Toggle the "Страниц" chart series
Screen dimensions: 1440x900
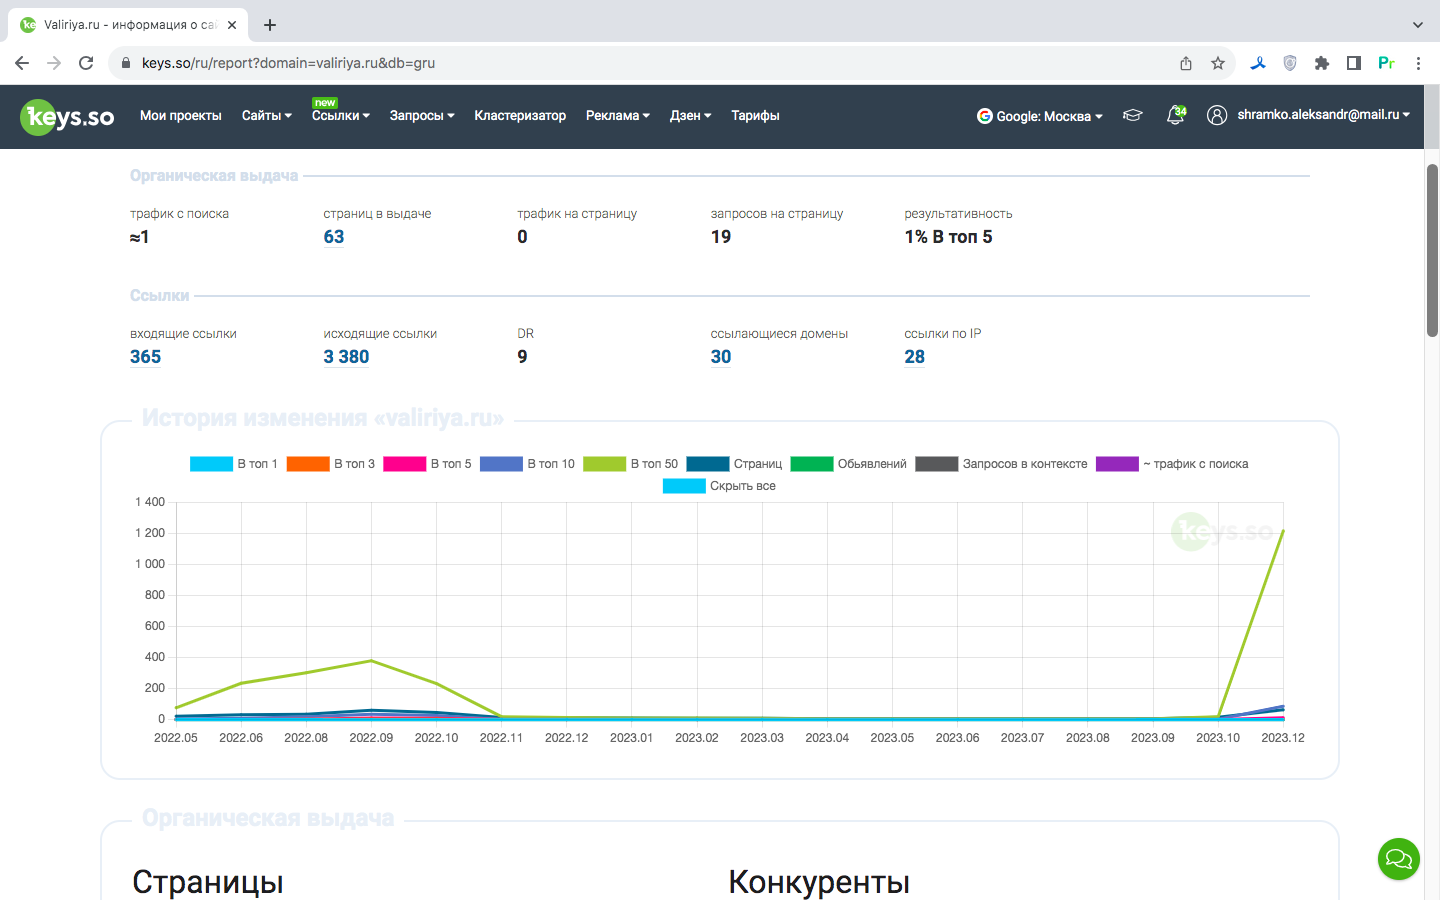pyautogui.click(x=735, y=464)
